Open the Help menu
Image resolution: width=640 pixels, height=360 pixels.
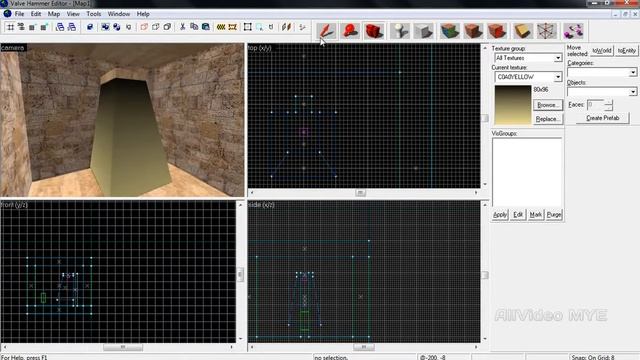coord(143,14)
